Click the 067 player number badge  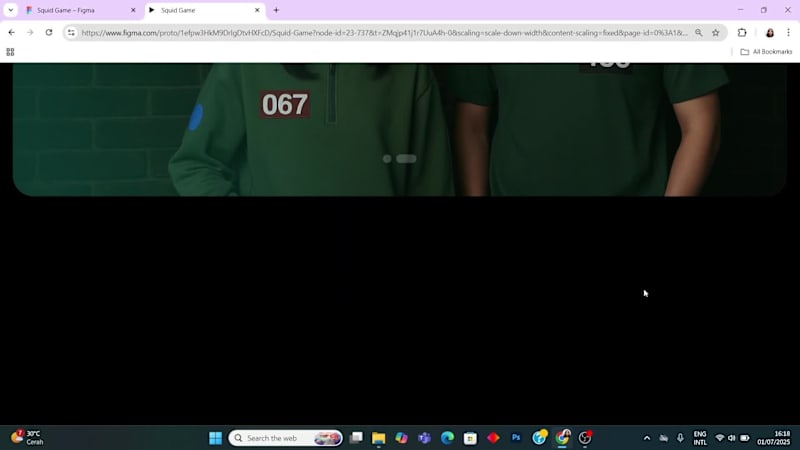coord(285,105)
